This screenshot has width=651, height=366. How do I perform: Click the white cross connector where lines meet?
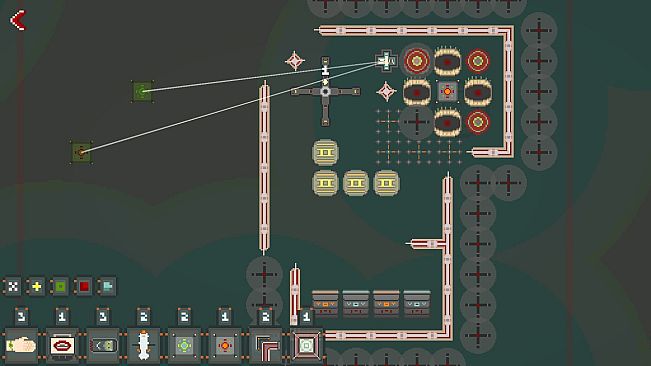[386, 61]
